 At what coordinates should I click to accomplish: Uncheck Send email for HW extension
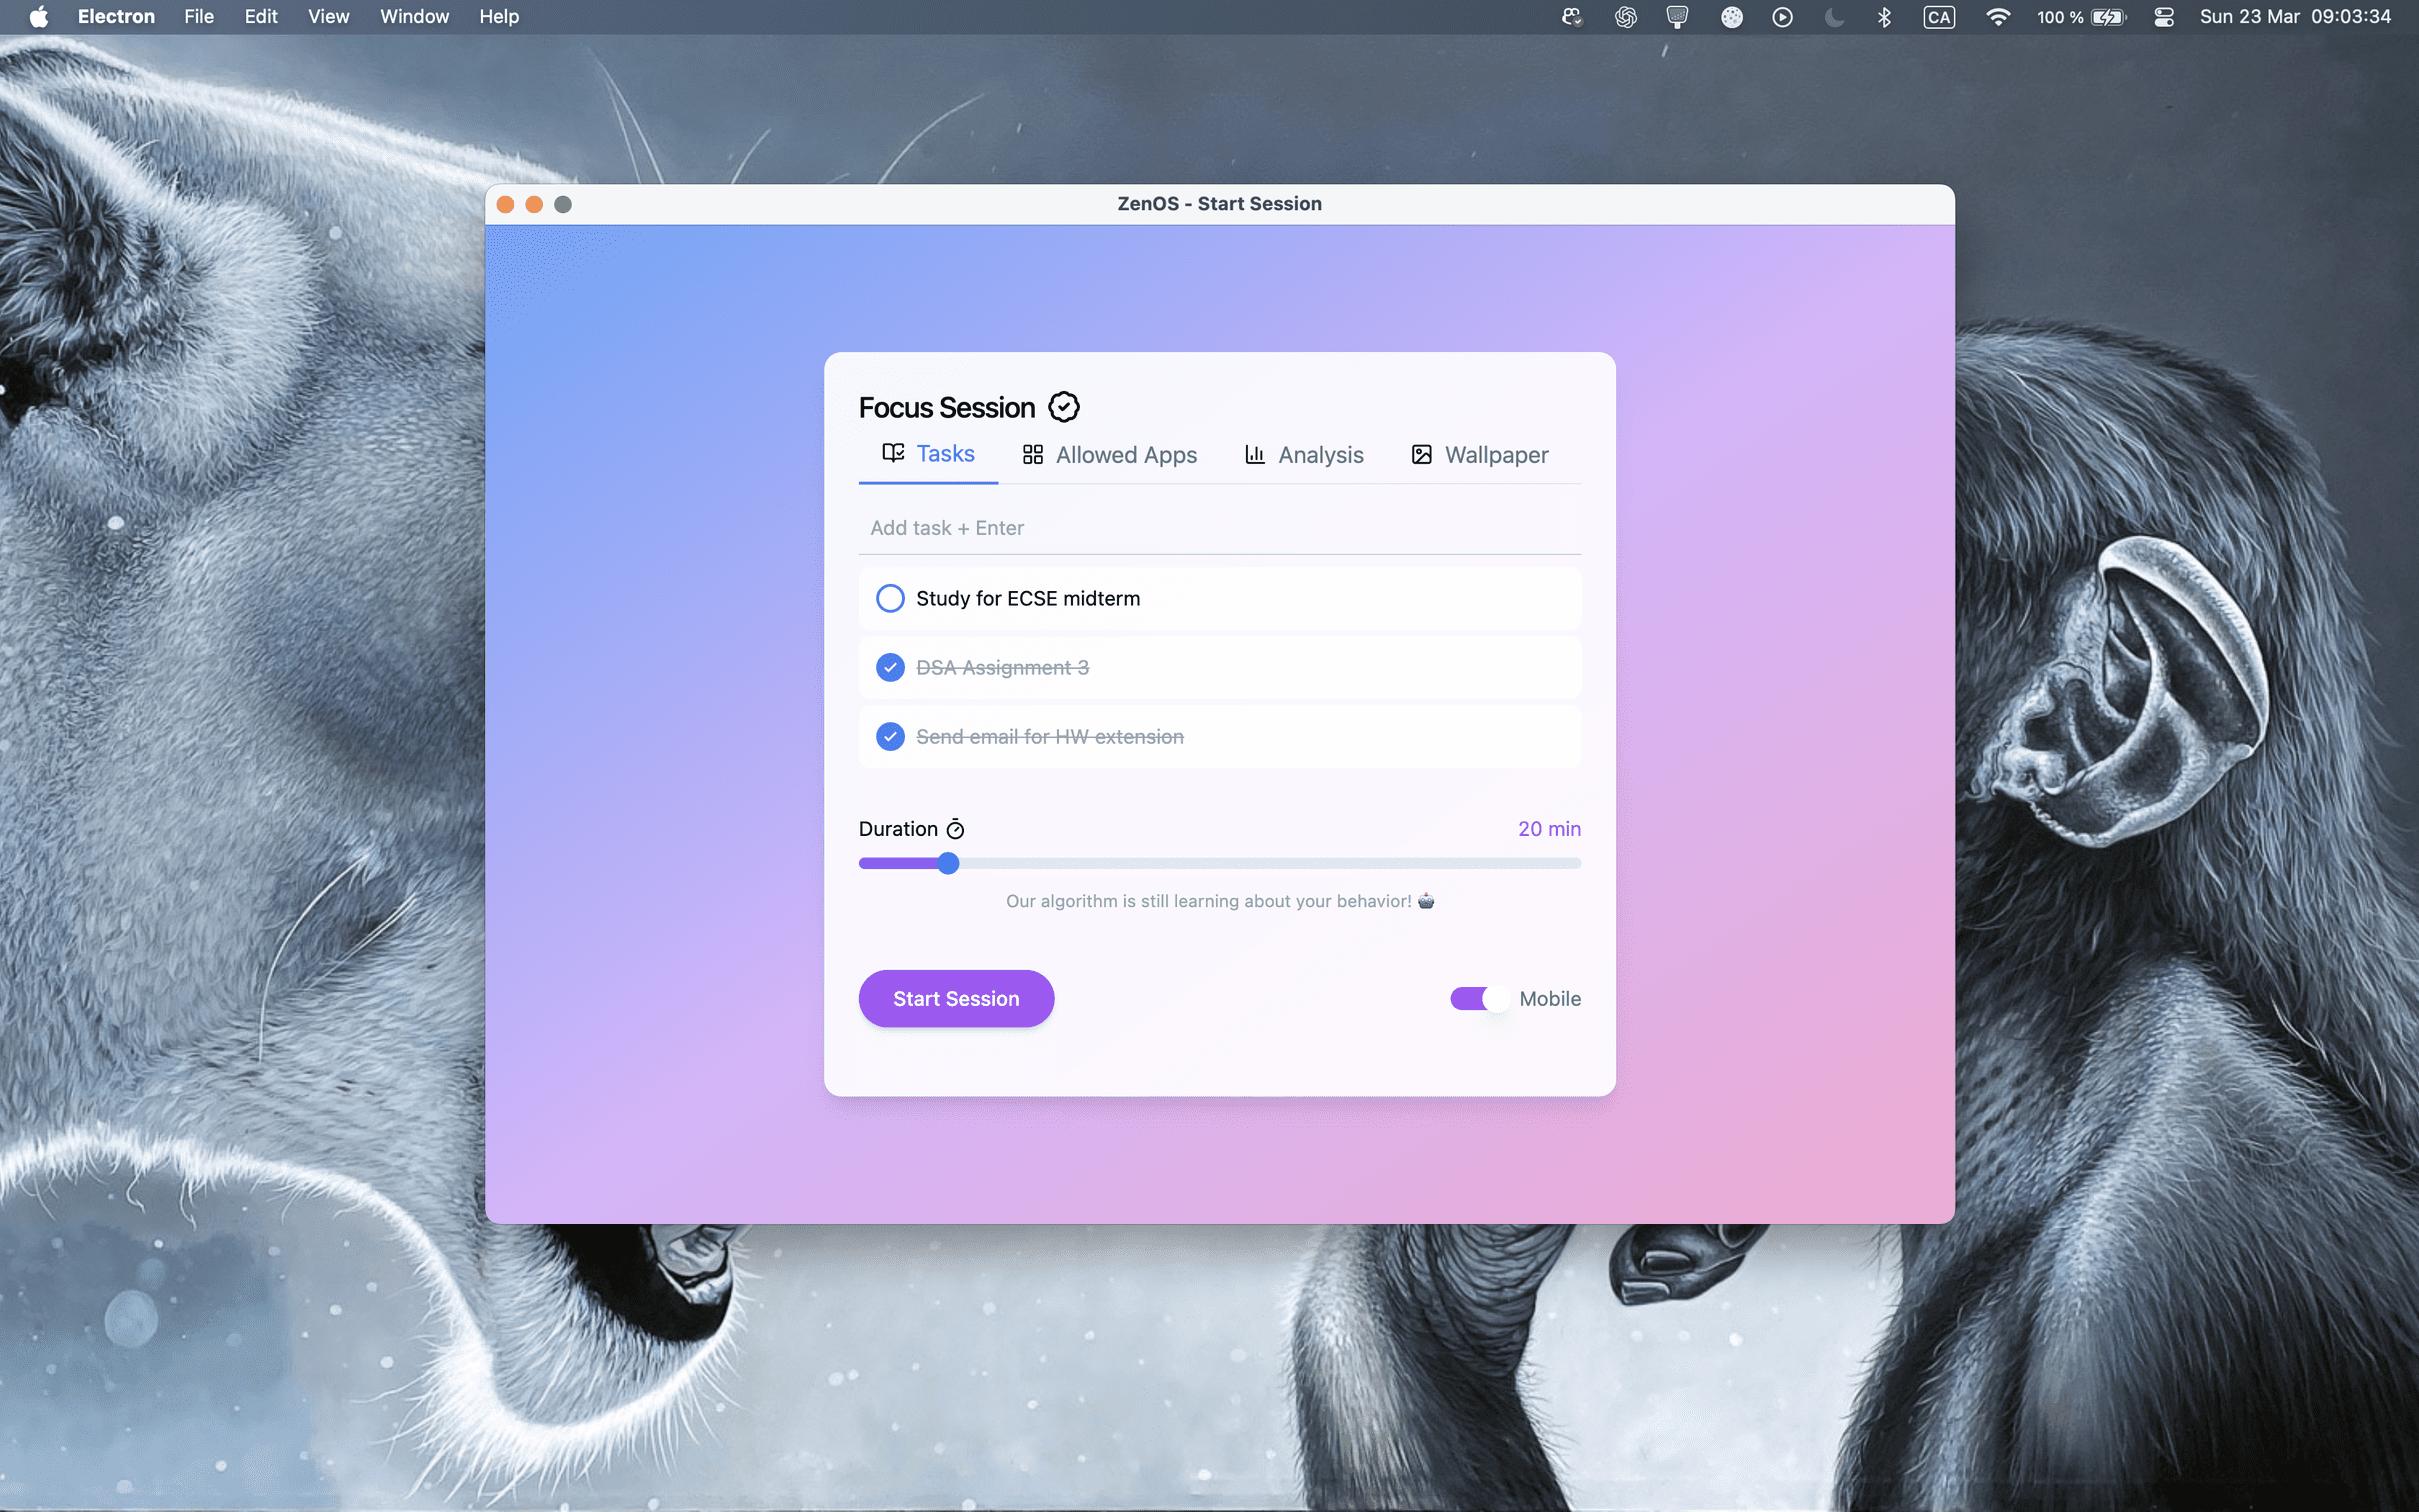point(890,737)
